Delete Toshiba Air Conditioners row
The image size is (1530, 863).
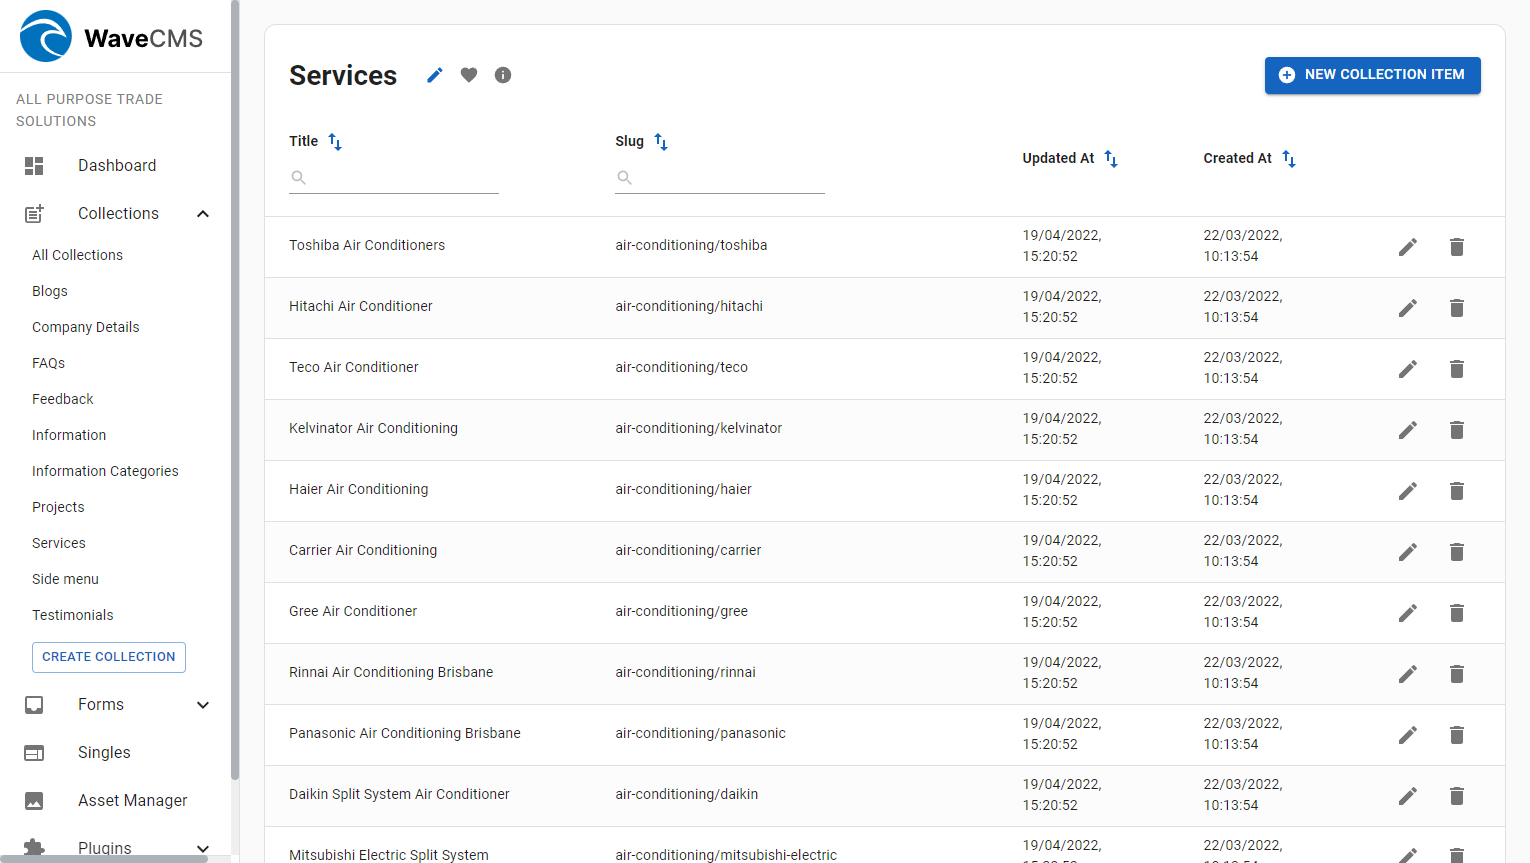coord(1457,247)
